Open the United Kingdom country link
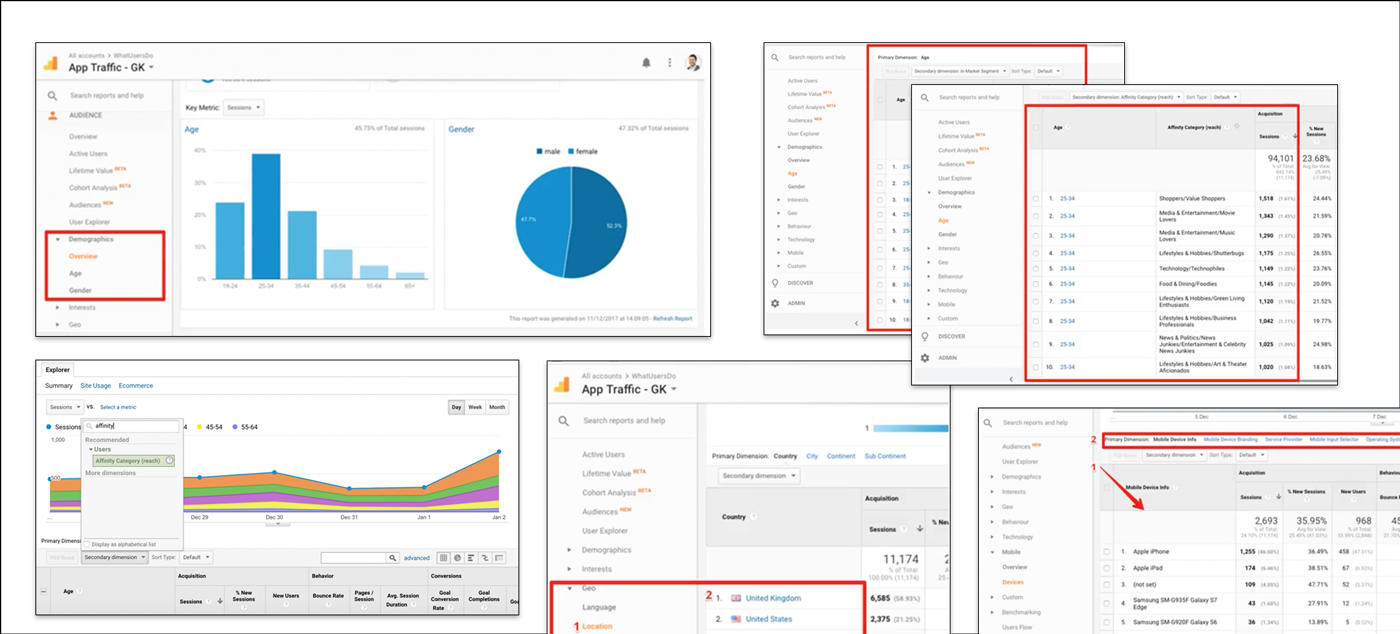The width and height of the screenshot is (1400, 634). [x=773, y=598]
